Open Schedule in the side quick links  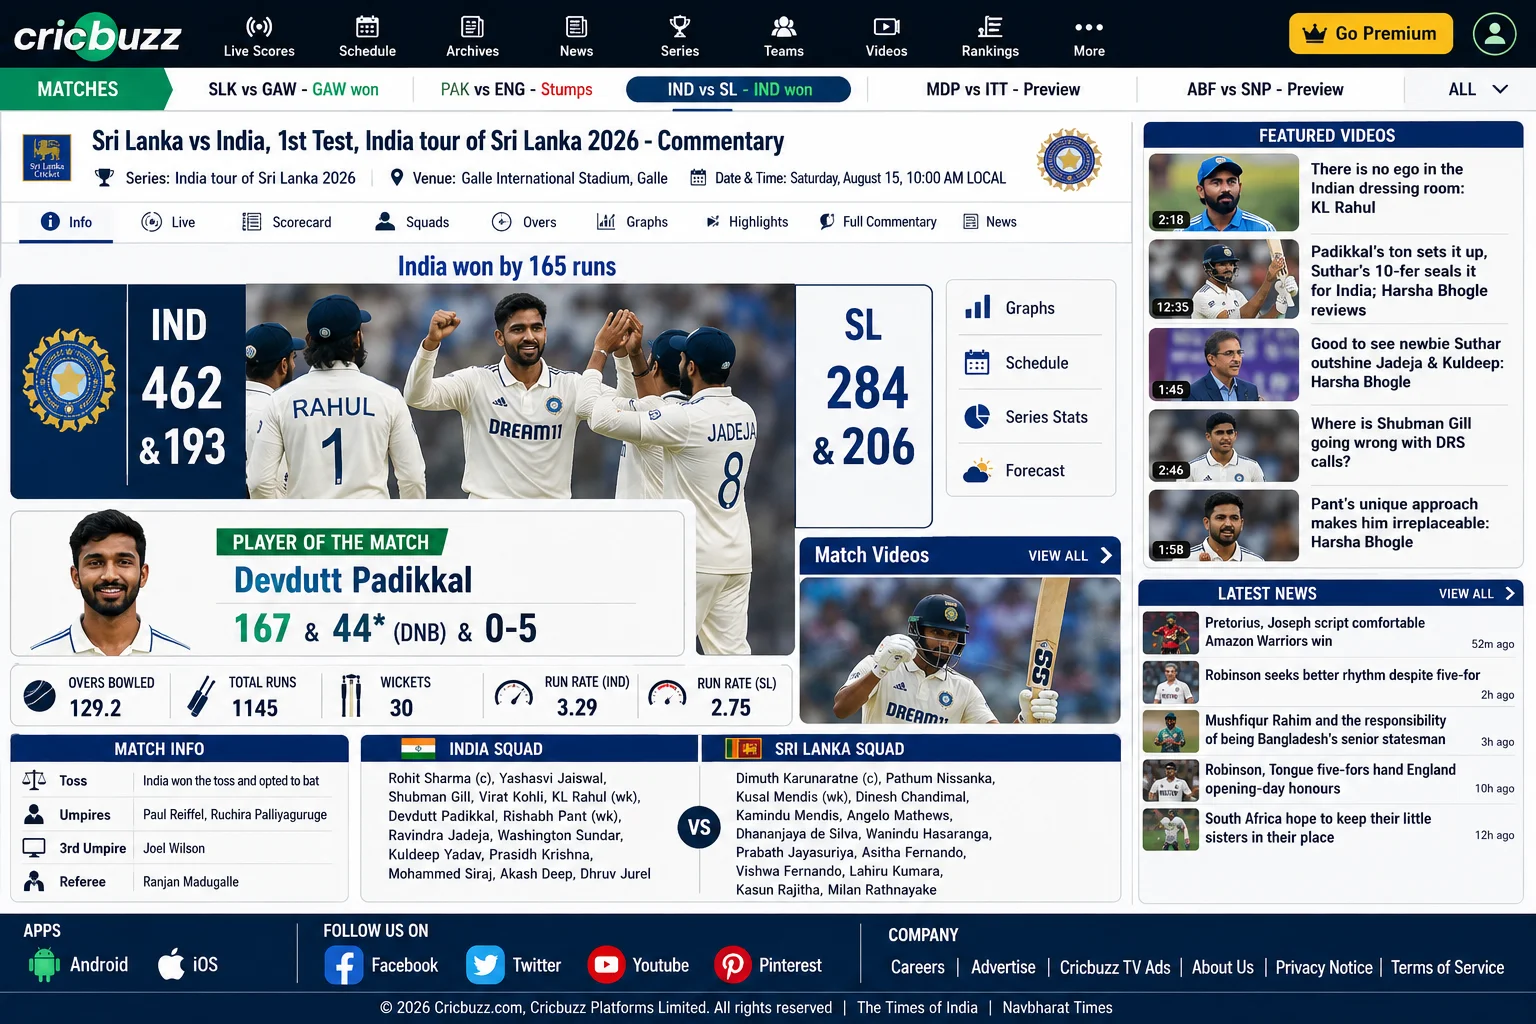[1031, 363]
